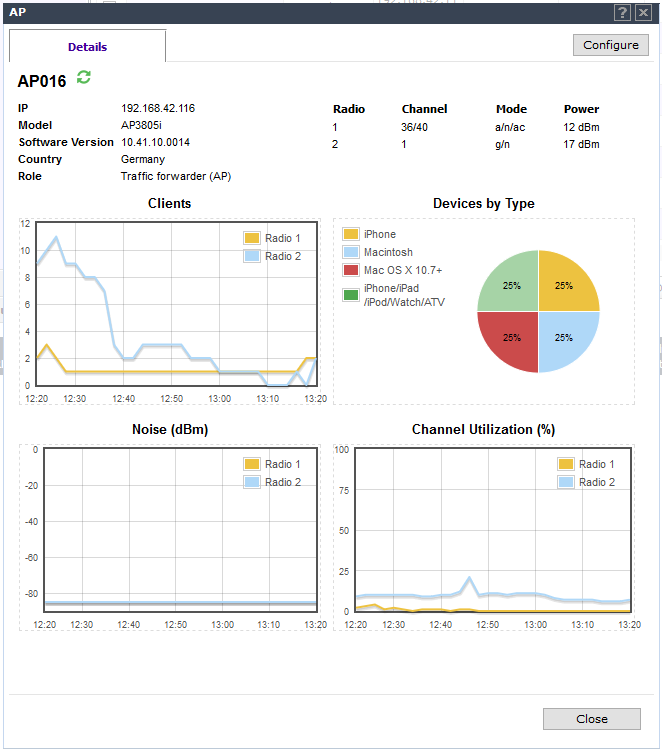The image size is (662, 750).
Task: Select the Details tab
Action: (x=88, y=46)
